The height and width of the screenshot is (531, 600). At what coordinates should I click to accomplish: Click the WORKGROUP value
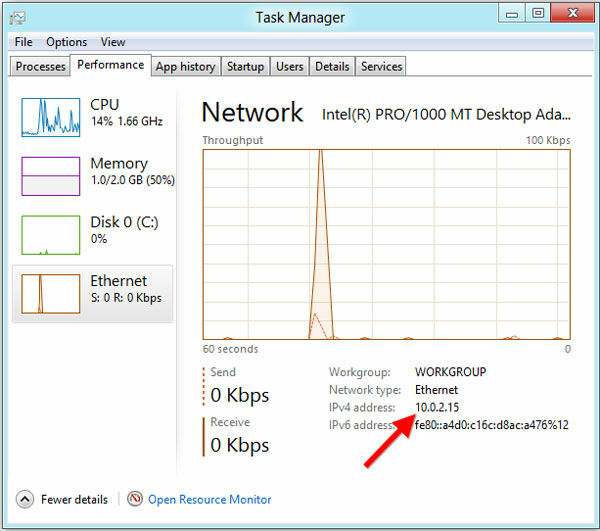click(x=450, y=372)
